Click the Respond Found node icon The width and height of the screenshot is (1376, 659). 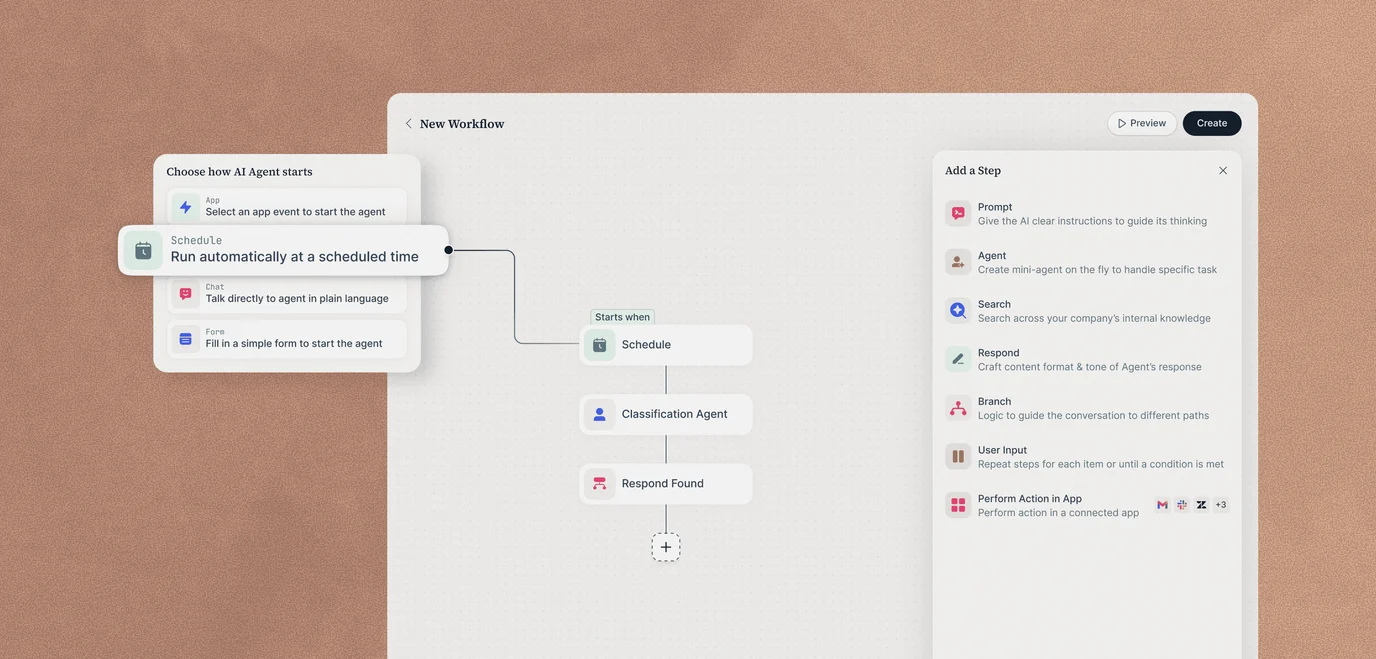click(x=599, y=484)
